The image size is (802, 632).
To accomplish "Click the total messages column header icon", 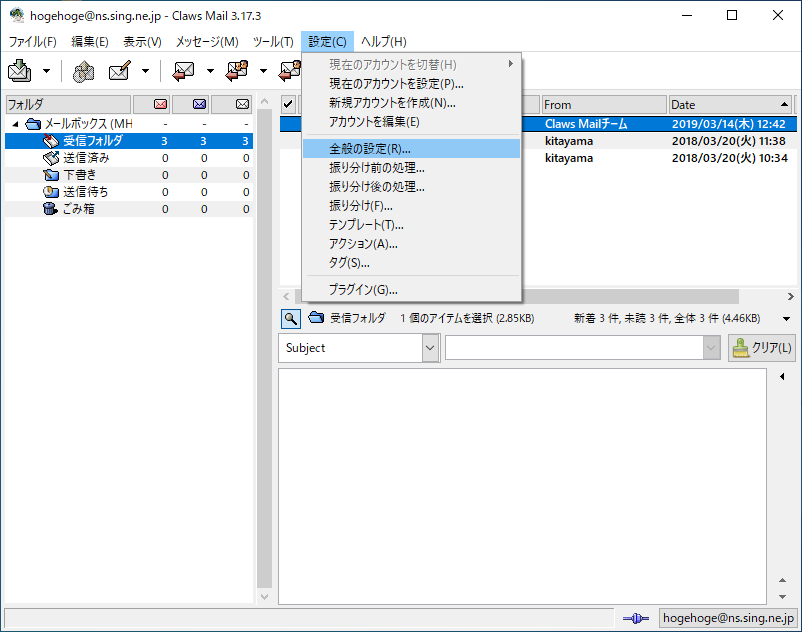I will [x=242, y=104].
